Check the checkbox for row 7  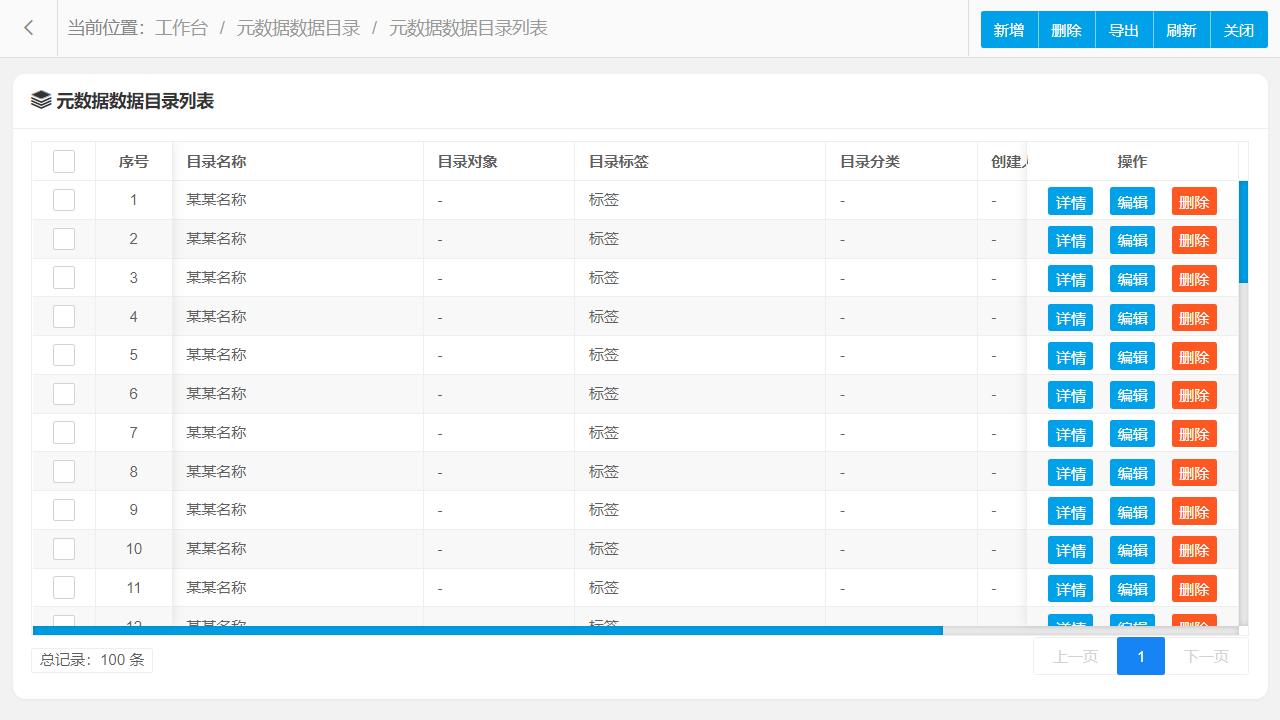64,433
